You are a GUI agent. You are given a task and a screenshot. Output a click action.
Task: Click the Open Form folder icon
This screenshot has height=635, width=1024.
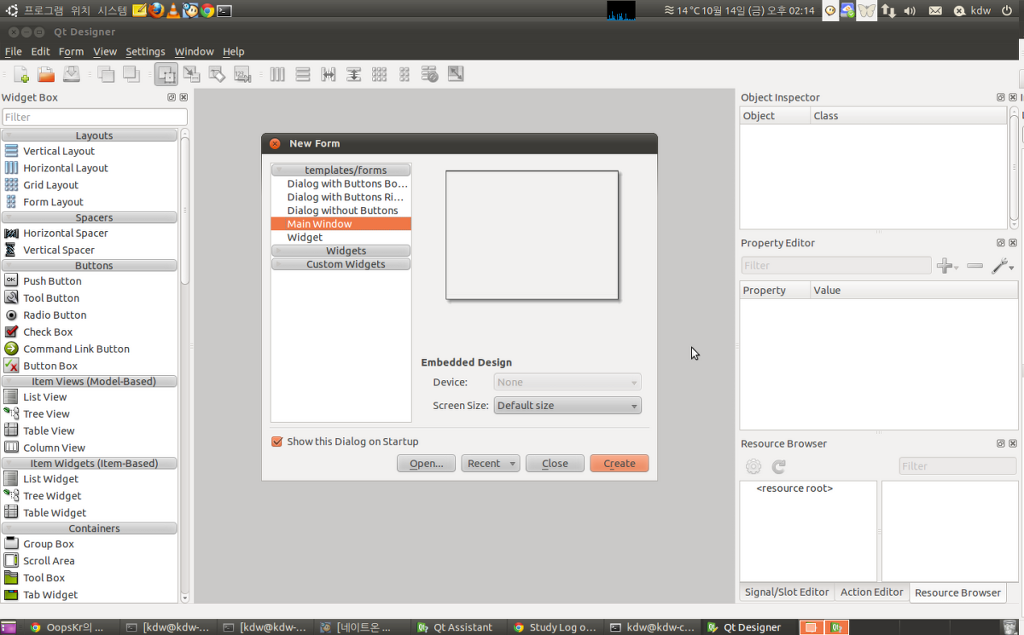[46, 74]
